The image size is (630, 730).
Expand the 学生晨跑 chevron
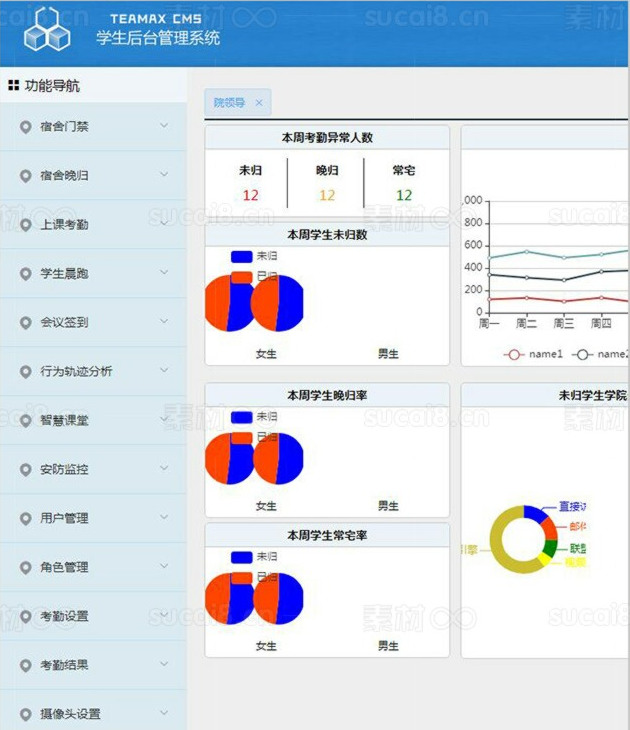pyautogui.click(x=164, y=272)
